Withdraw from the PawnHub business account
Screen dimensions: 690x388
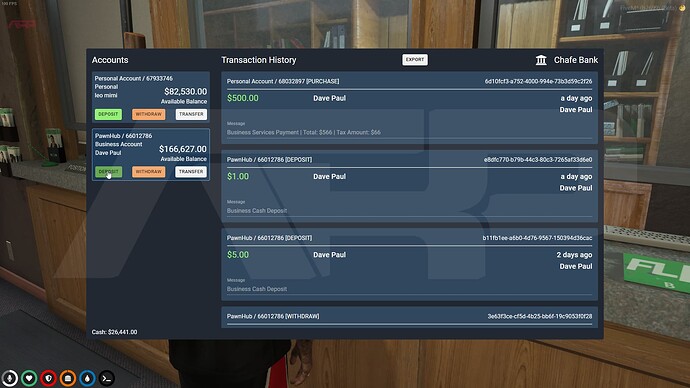tap(149, 172)
